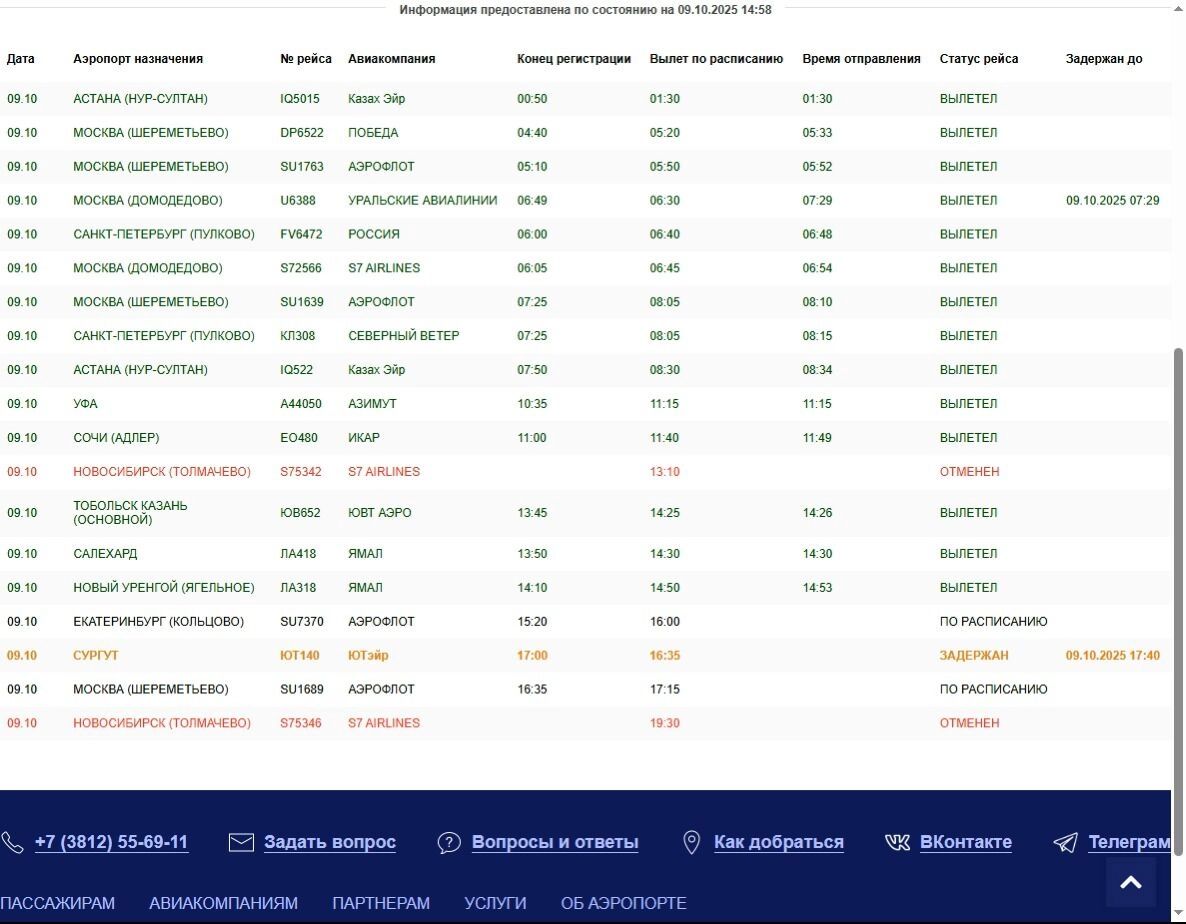Open the Задать вопрос link
Image resolution: width=1186 pixels, height=924 pixels.
[329, 842]
